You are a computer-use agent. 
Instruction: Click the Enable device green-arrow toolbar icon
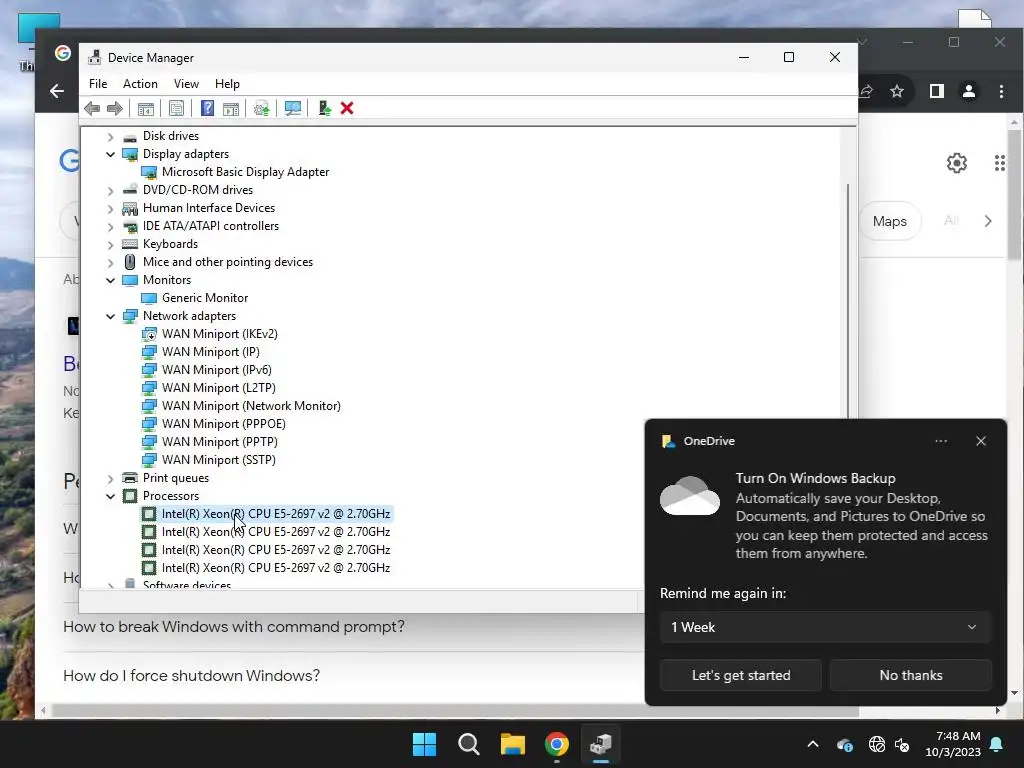pyautogui.click(x=324, y=108)
